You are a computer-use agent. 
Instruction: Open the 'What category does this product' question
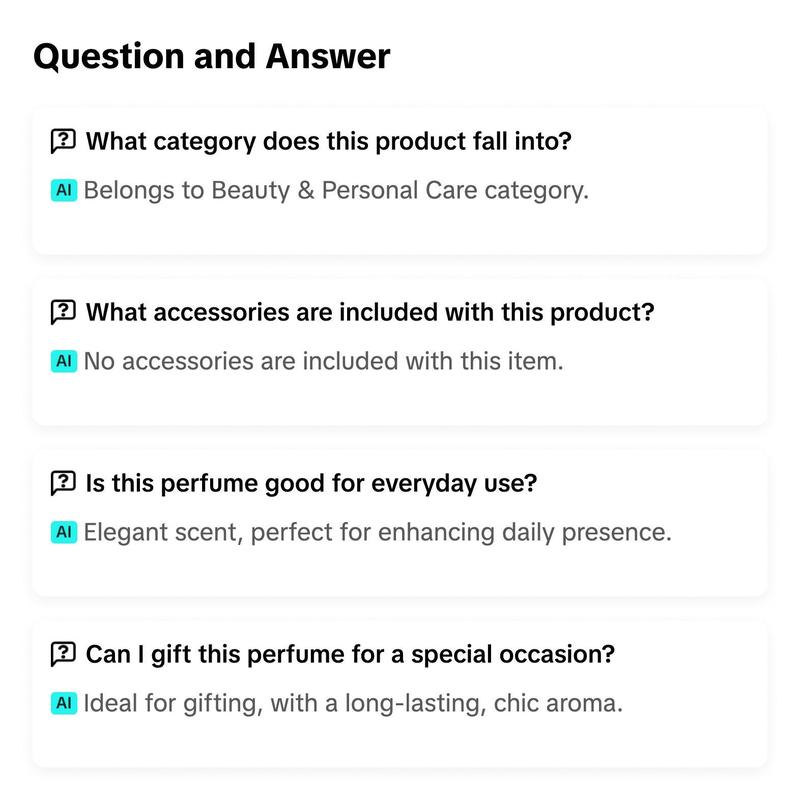tap(329, 141)
